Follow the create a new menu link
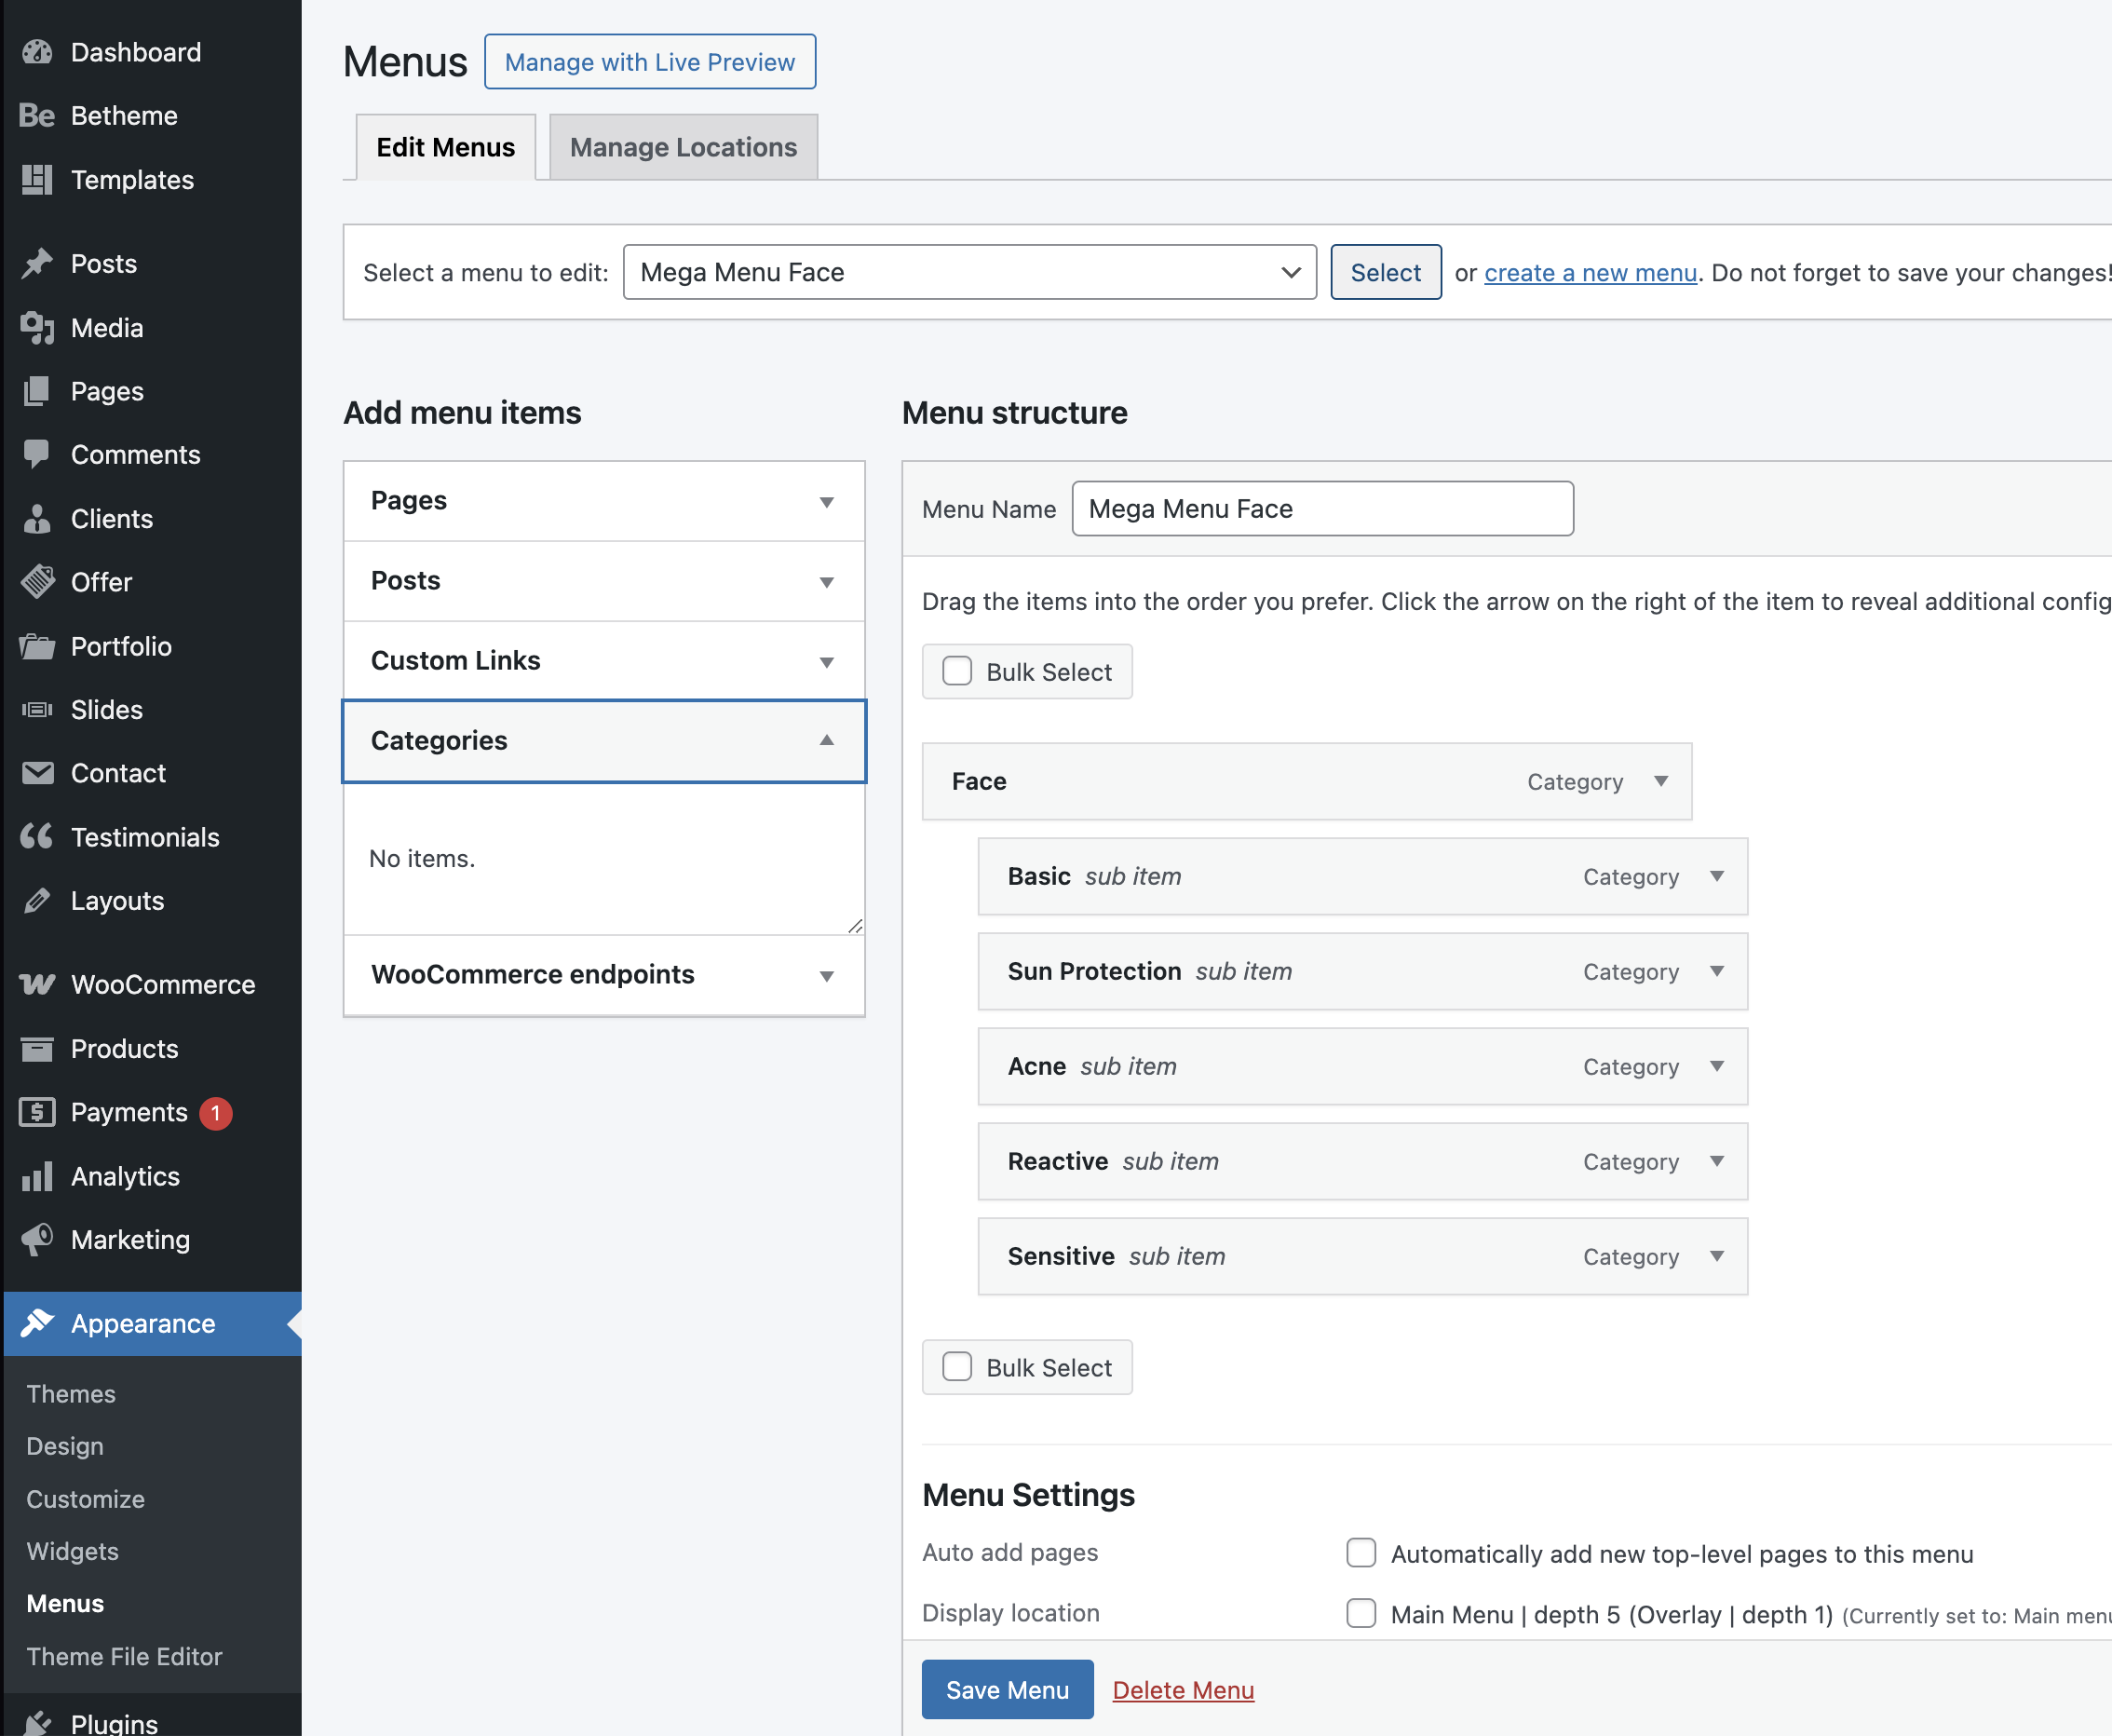 [1589, 273]
